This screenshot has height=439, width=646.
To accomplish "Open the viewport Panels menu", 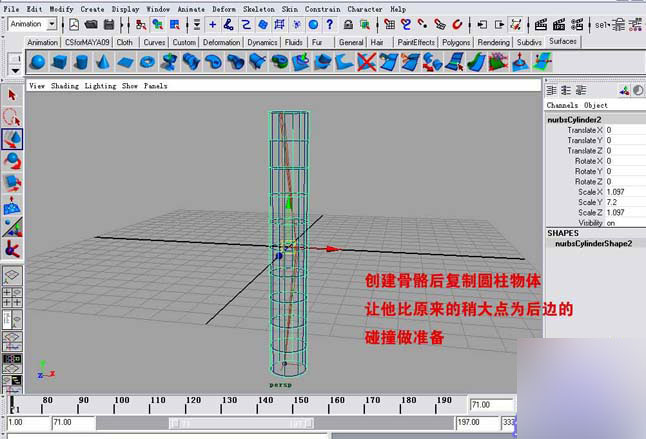I will click(155, 86).
